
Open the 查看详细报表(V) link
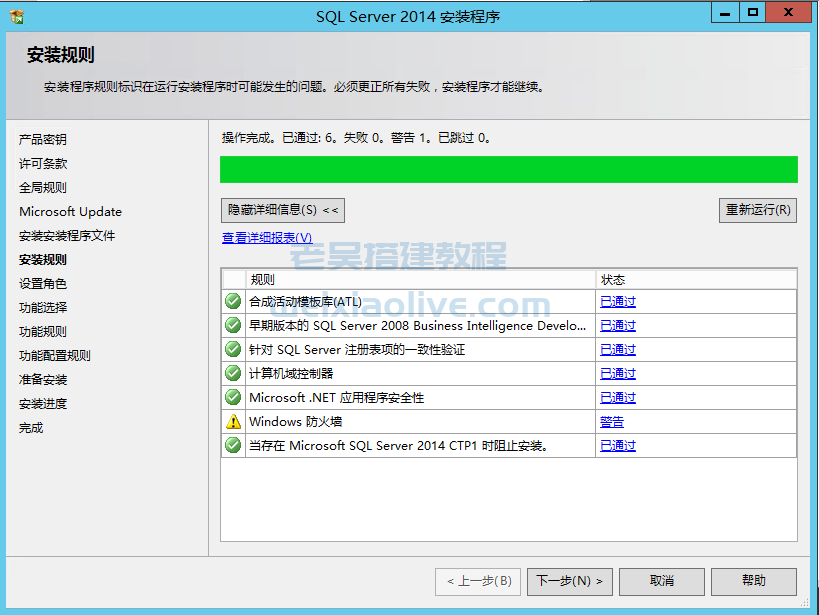click(x=267, y=238)
